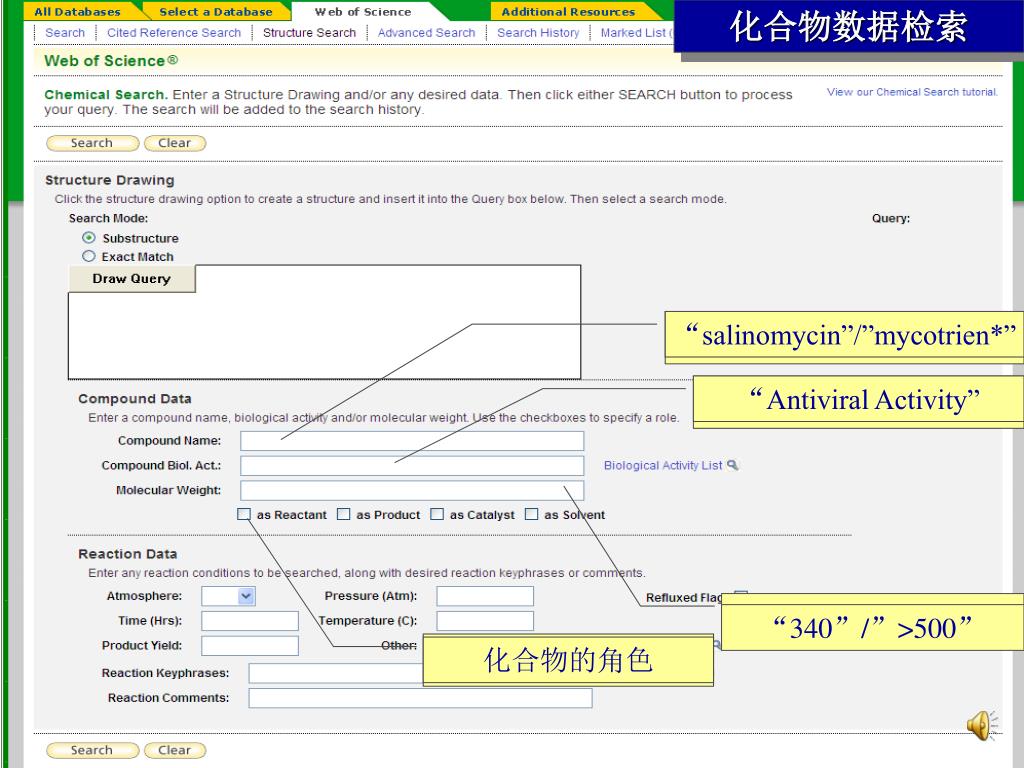Open the Biological Activity List link
Screen dimensions: 1024x768
(x=663, y=465)
